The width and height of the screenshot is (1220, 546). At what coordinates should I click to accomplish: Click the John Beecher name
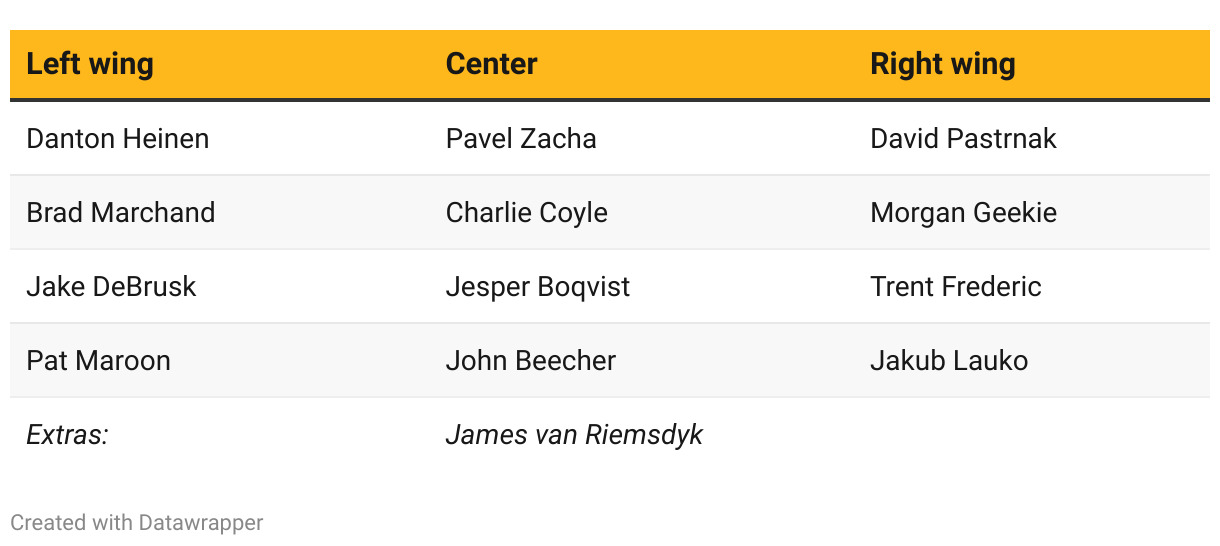coord(531,360)
